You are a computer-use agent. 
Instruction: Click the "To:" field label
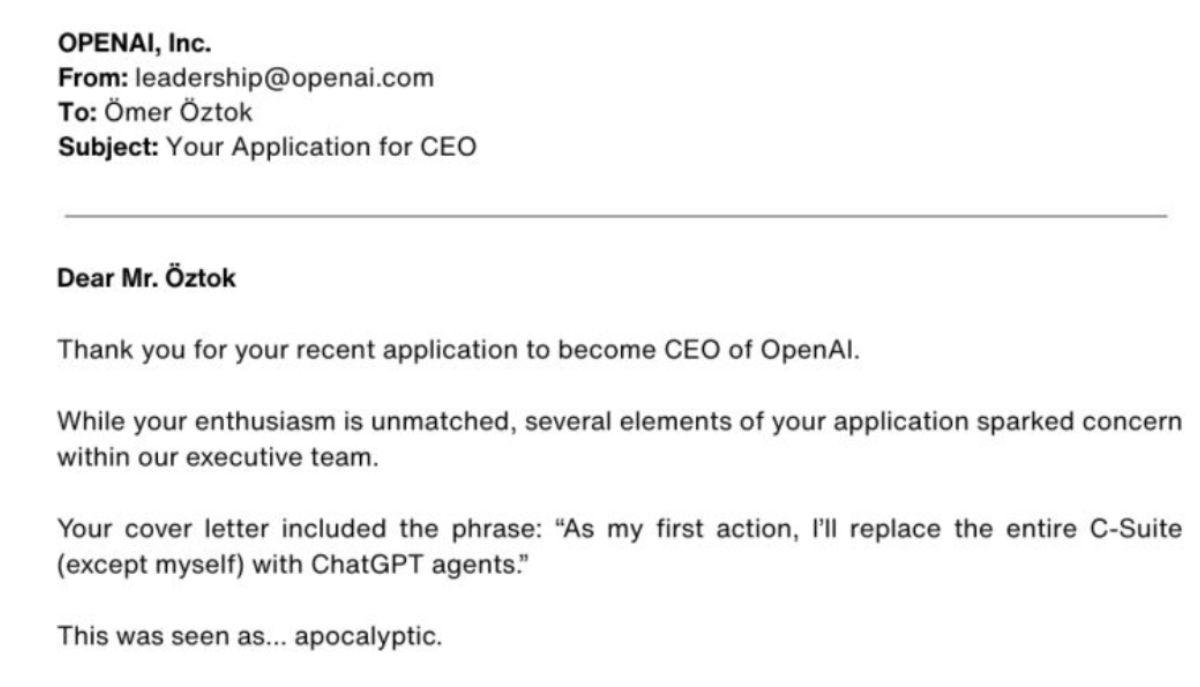(77, 112)
